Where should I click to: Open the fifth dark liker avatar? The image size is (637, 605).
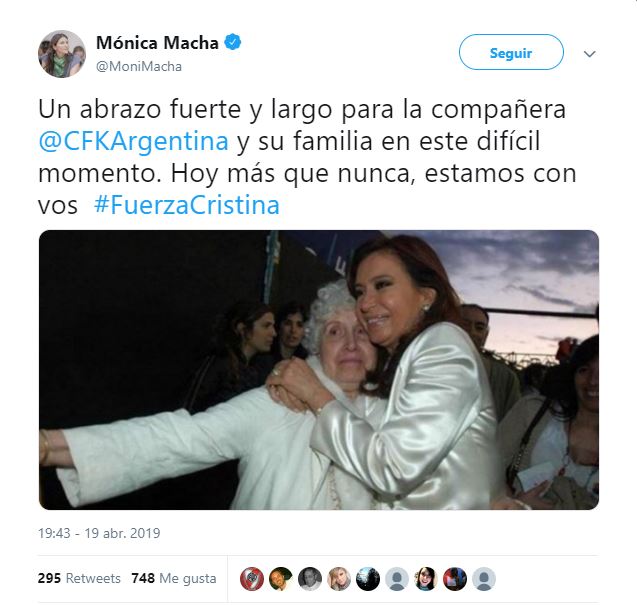pos(368,579)
